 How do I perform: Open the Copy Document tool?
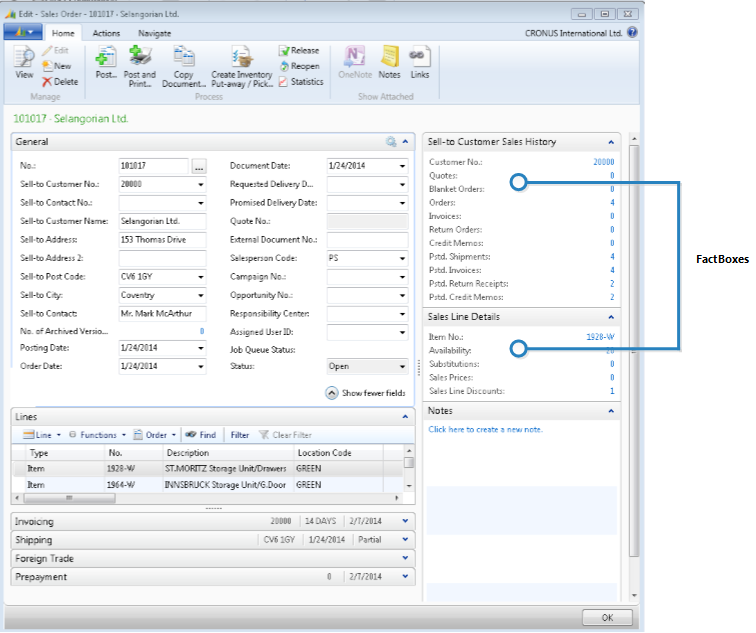click(x=183, y=59)
